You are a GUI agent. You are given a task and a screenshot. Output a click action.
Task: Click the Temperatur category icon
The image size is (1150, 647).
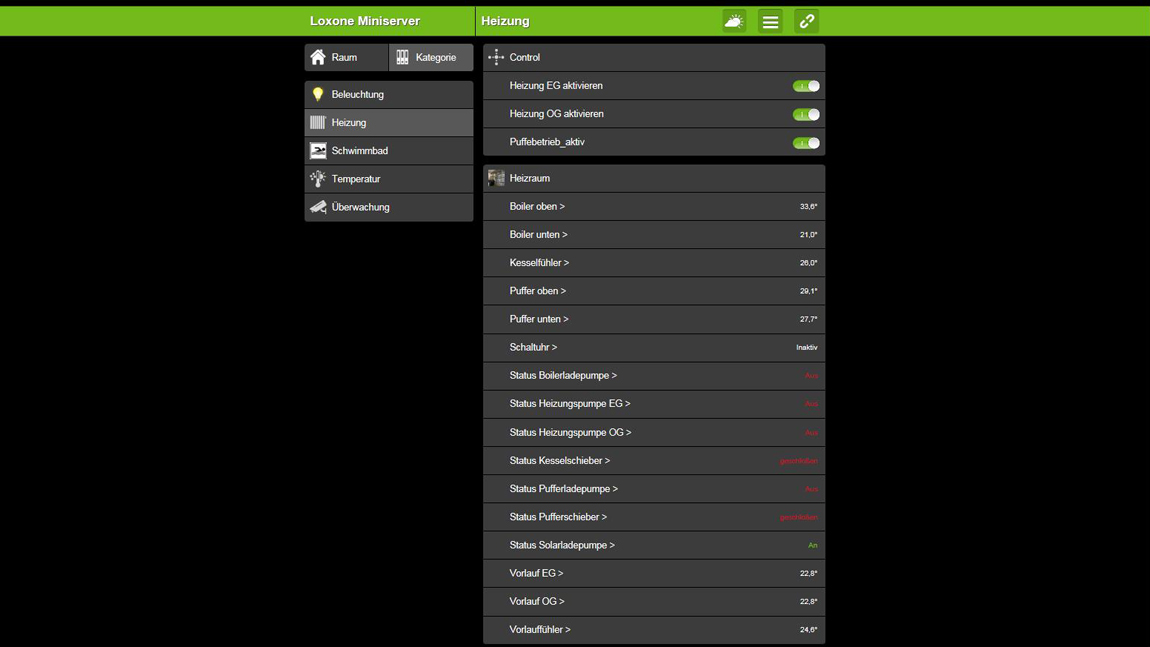[318, 179]
